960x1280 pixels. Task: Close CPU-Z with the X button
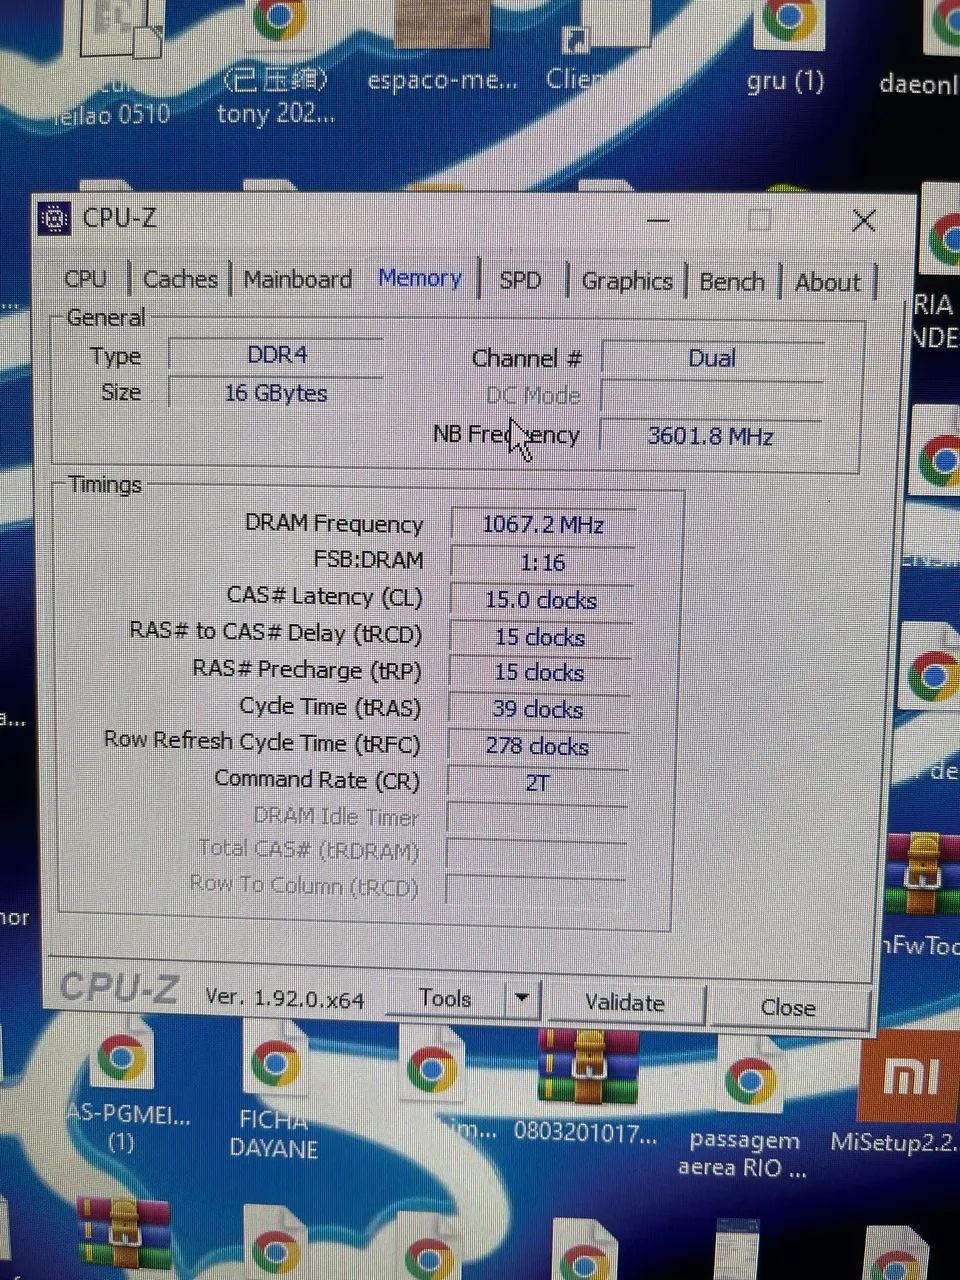point(864,221)
